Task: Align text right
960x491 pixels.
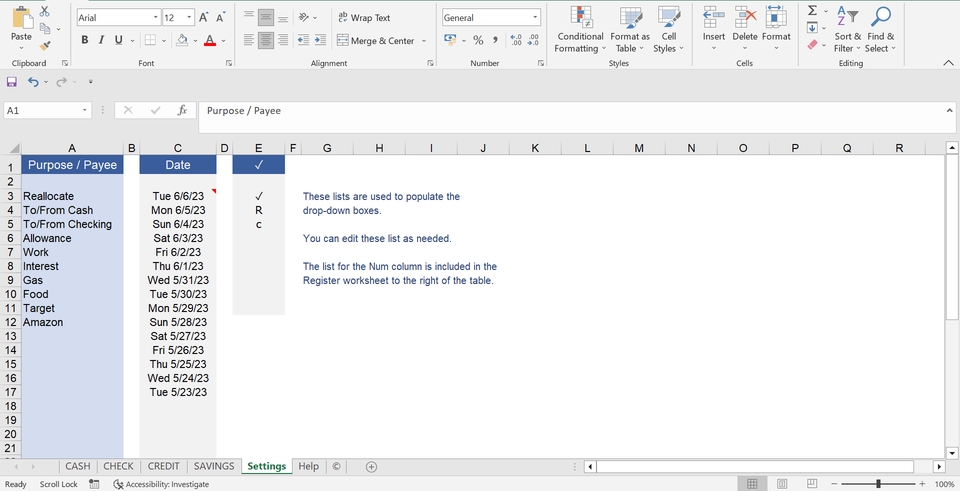Action: 283,40
